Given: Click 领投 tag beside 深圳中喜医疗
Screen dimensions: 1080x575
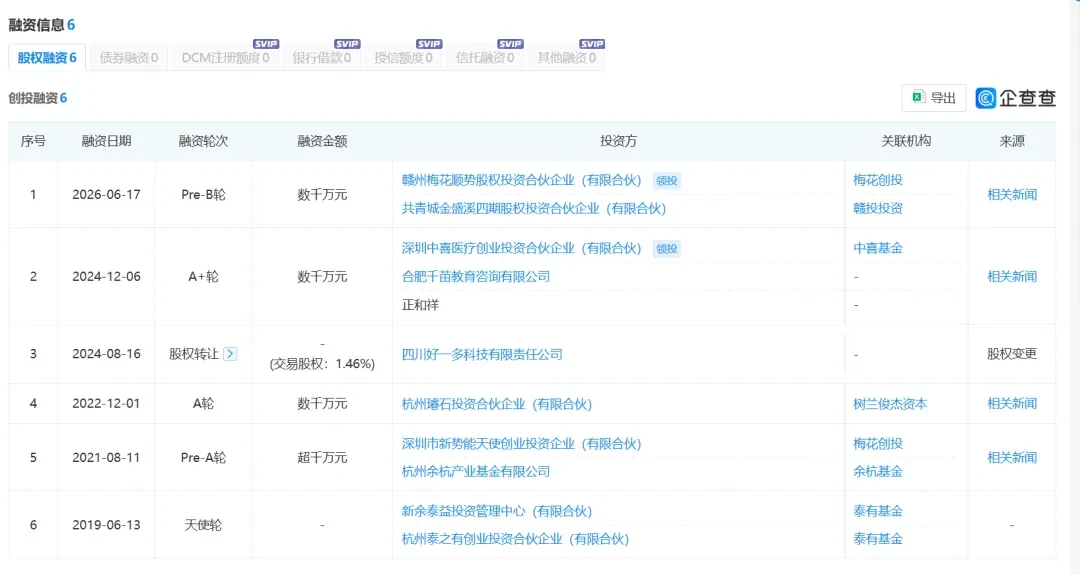Looking at the screenshot, I should tap(667, 249).
